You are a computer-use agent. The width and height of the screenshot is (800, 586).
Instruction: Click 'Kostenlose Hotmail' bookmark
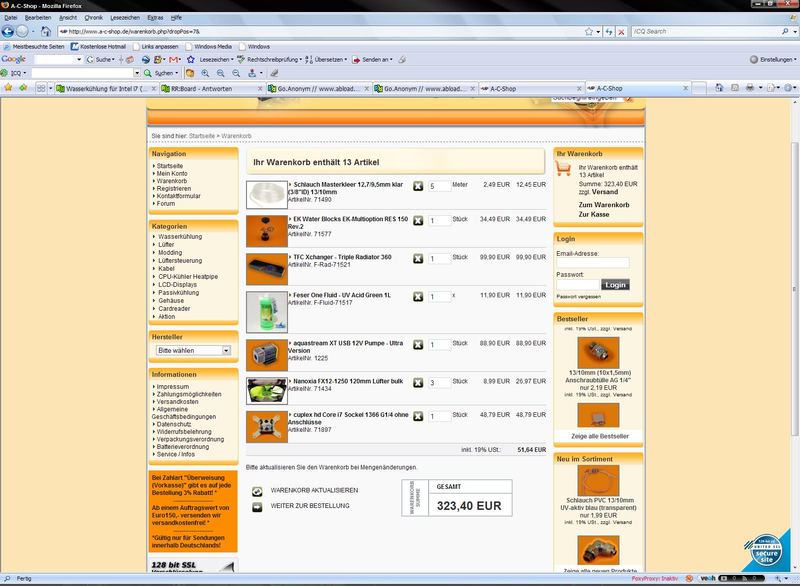click(98, 46)
